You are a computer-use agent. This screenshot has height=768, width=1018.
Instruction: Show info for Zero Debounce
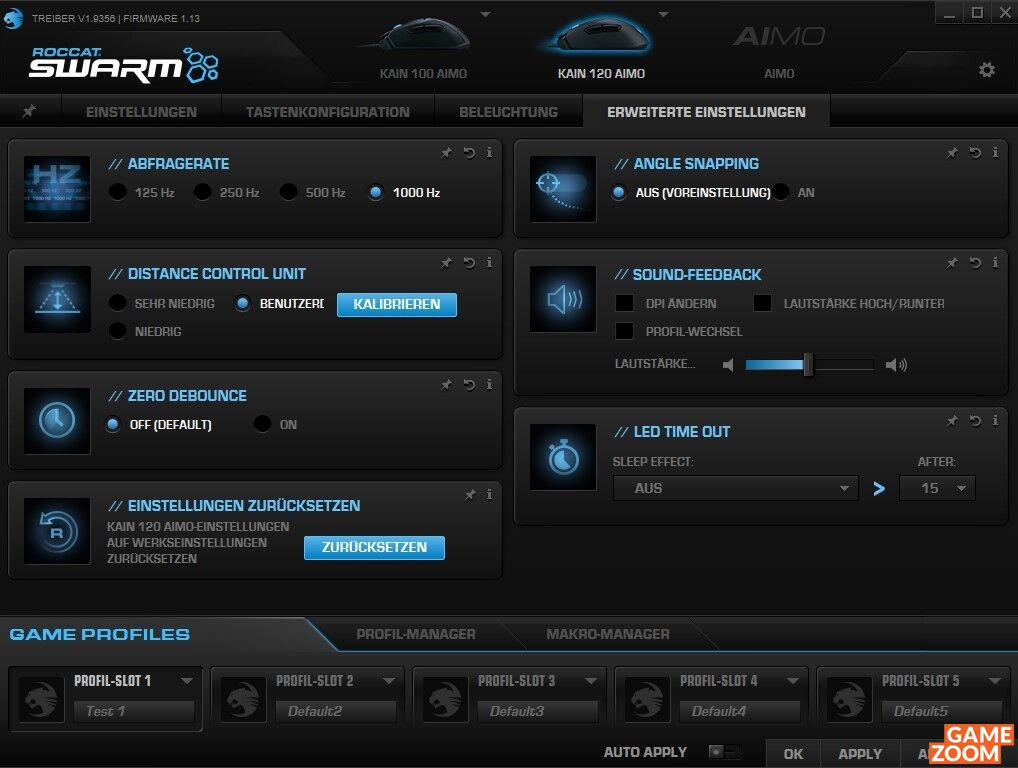point(489,385)
